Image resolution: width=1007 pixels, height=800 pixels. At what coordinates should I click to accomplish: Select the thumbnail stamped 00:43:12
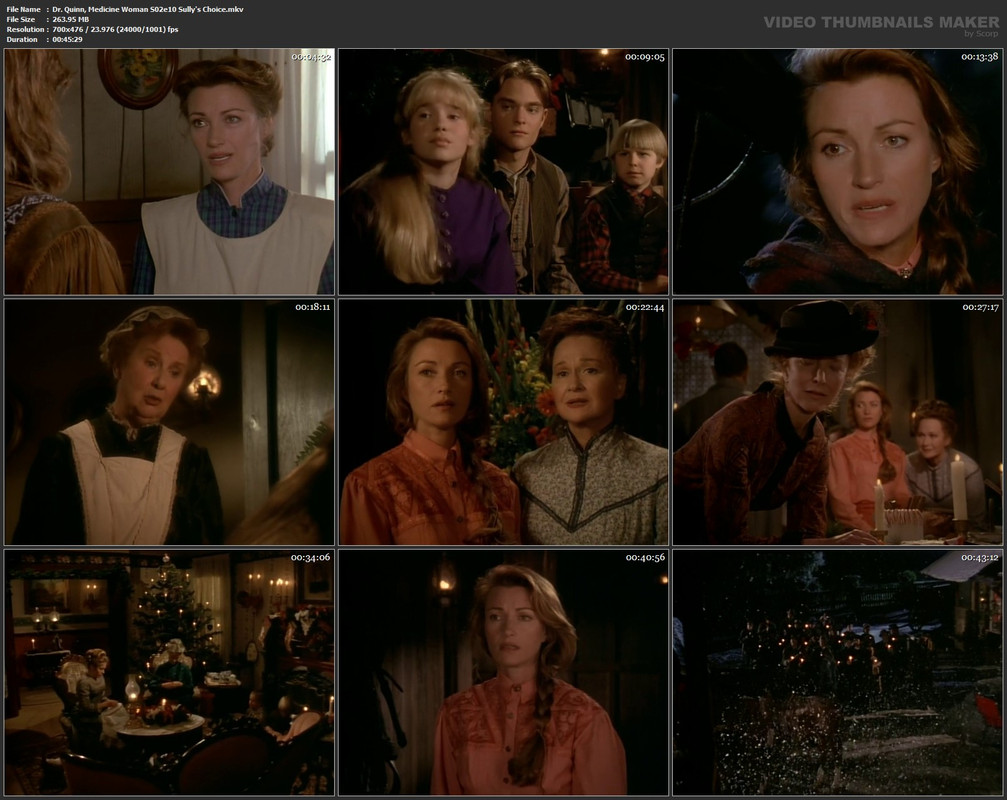837,672
